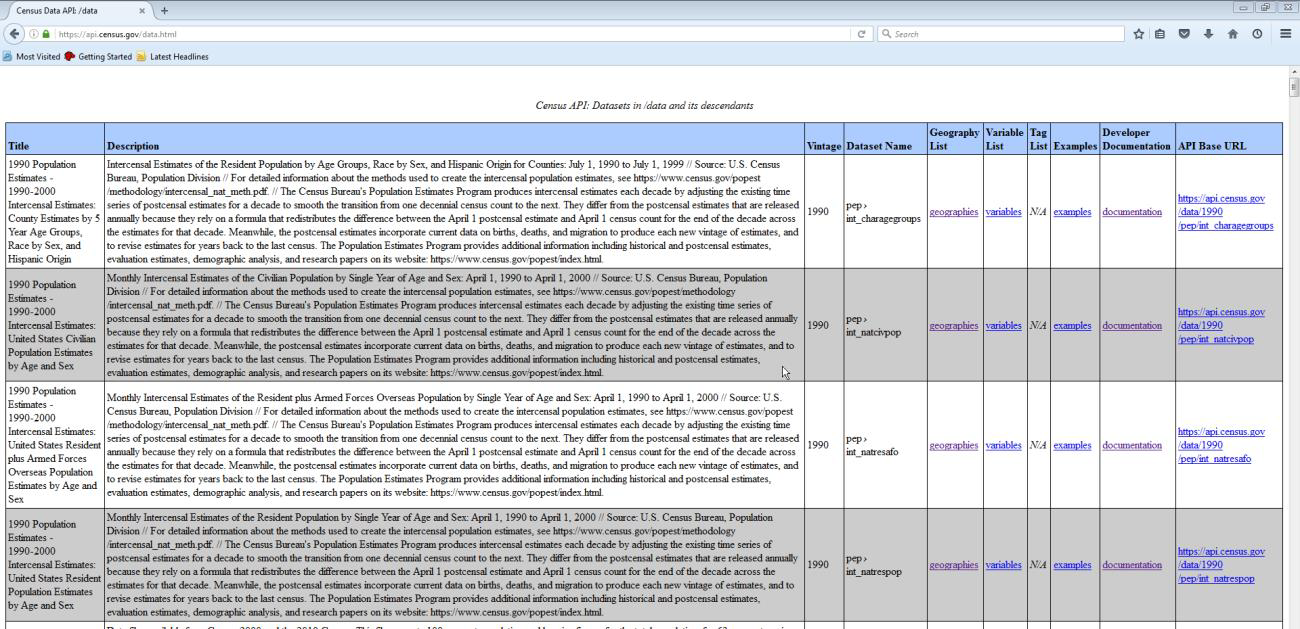Screen dimensions: 1300x629
Task: Click the Variable List column header
Action: (x=1004, y=138)
